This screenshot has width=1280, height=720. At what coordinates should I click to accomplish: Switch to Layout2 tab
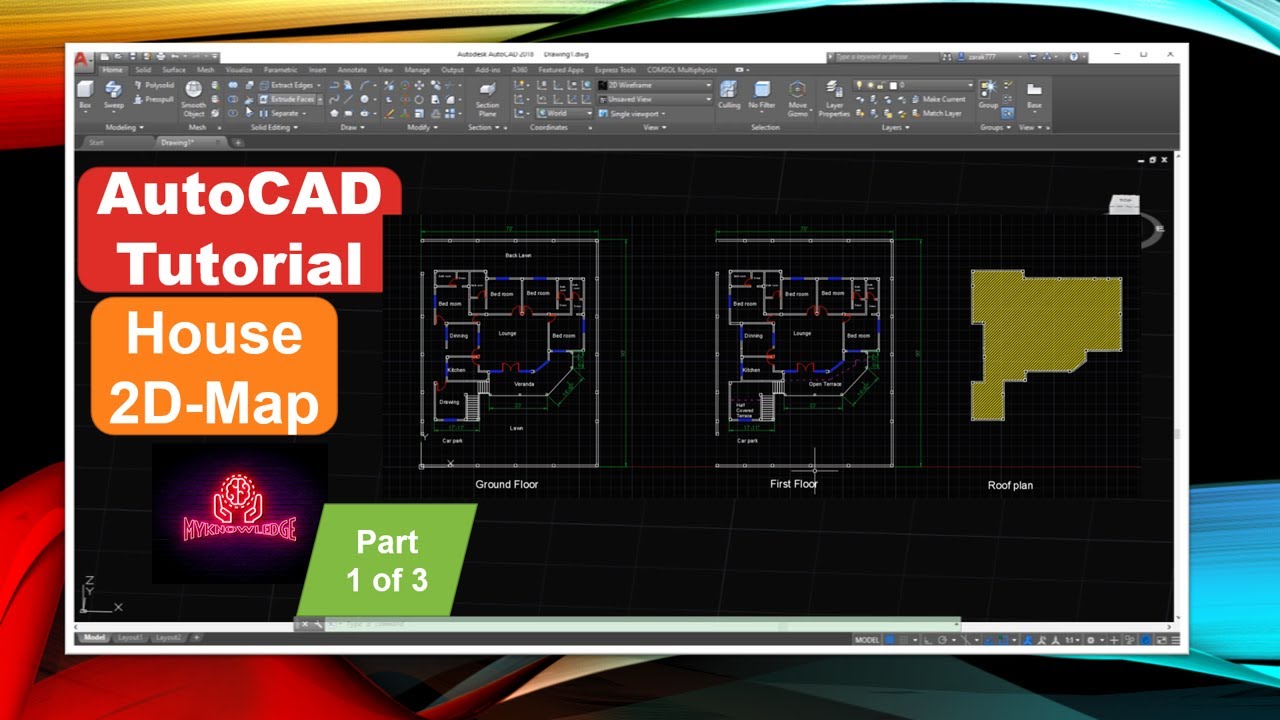tap(168, 637)
